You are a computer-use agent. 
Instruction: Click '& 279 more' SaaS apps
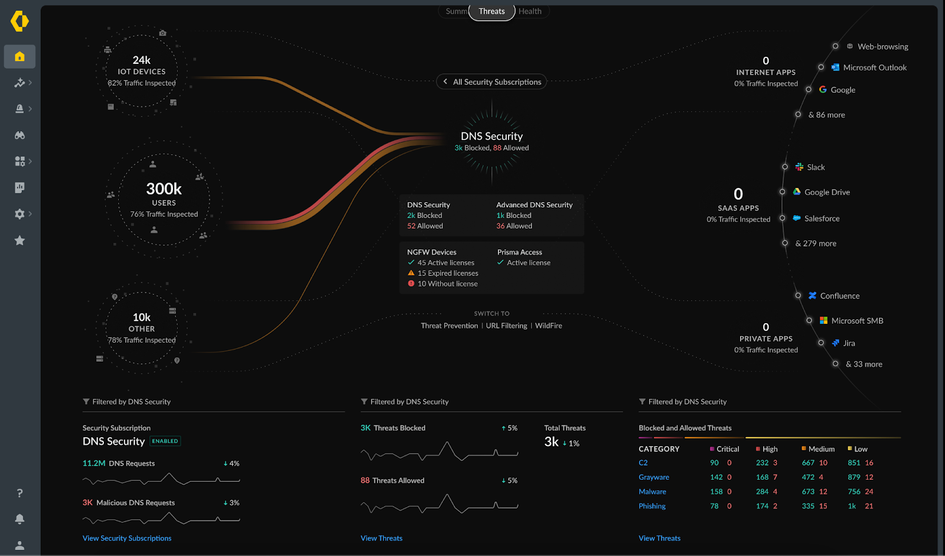coord(815,243)
